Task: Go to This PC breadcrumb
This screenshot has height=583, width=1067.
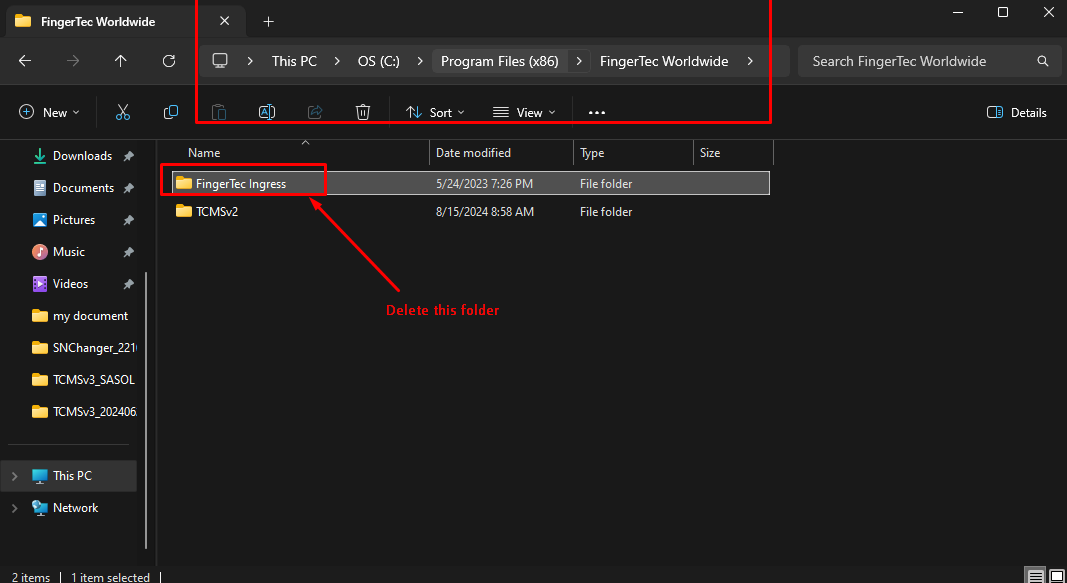Action: click(x=295, y=61)
